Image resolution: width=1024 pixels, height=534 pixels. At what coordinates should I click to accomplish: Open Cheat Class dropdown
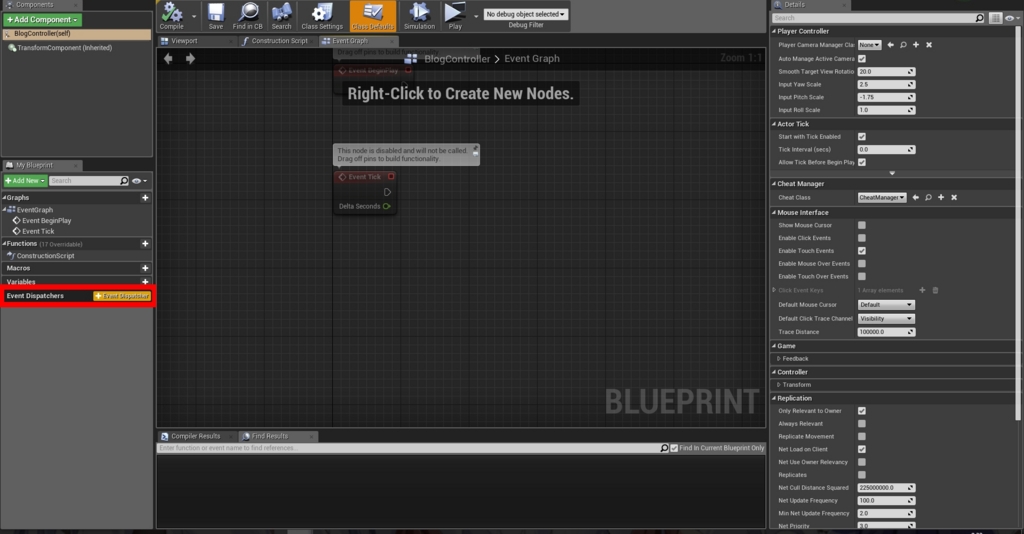coord(882,197)
